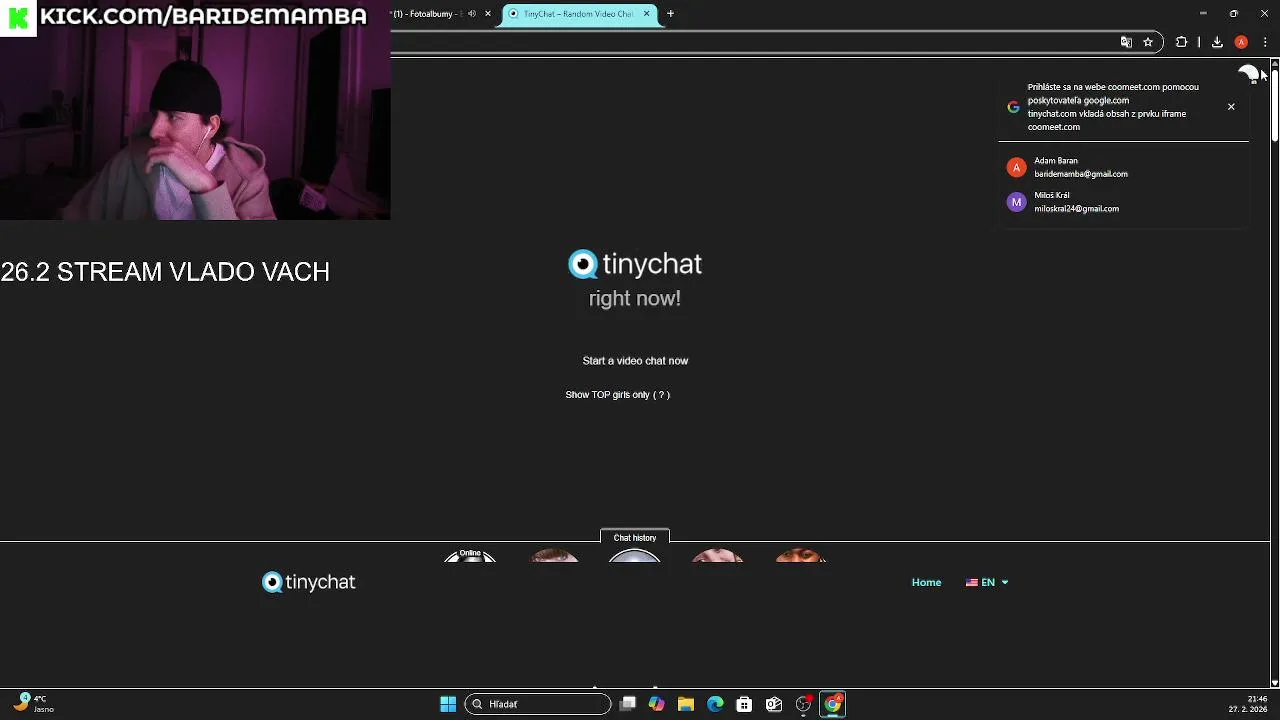Click the translate page icon in address bar
The image size is (1280, 720).
click(x=1126, y=42)
